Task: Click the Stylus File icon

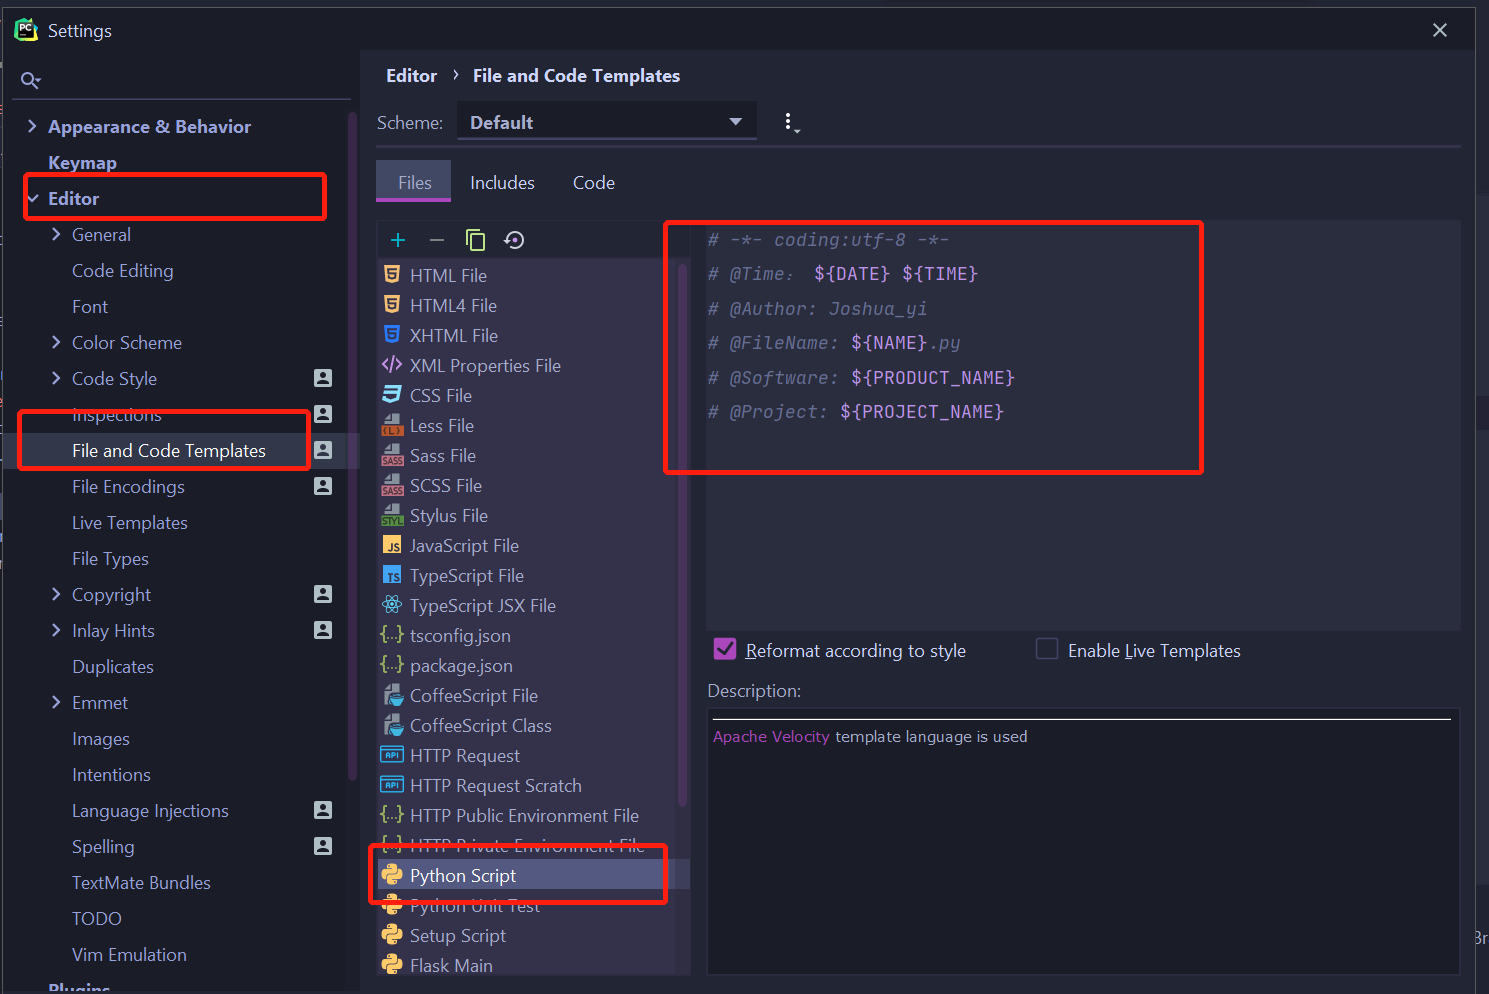Action: [x=392, y=516]
